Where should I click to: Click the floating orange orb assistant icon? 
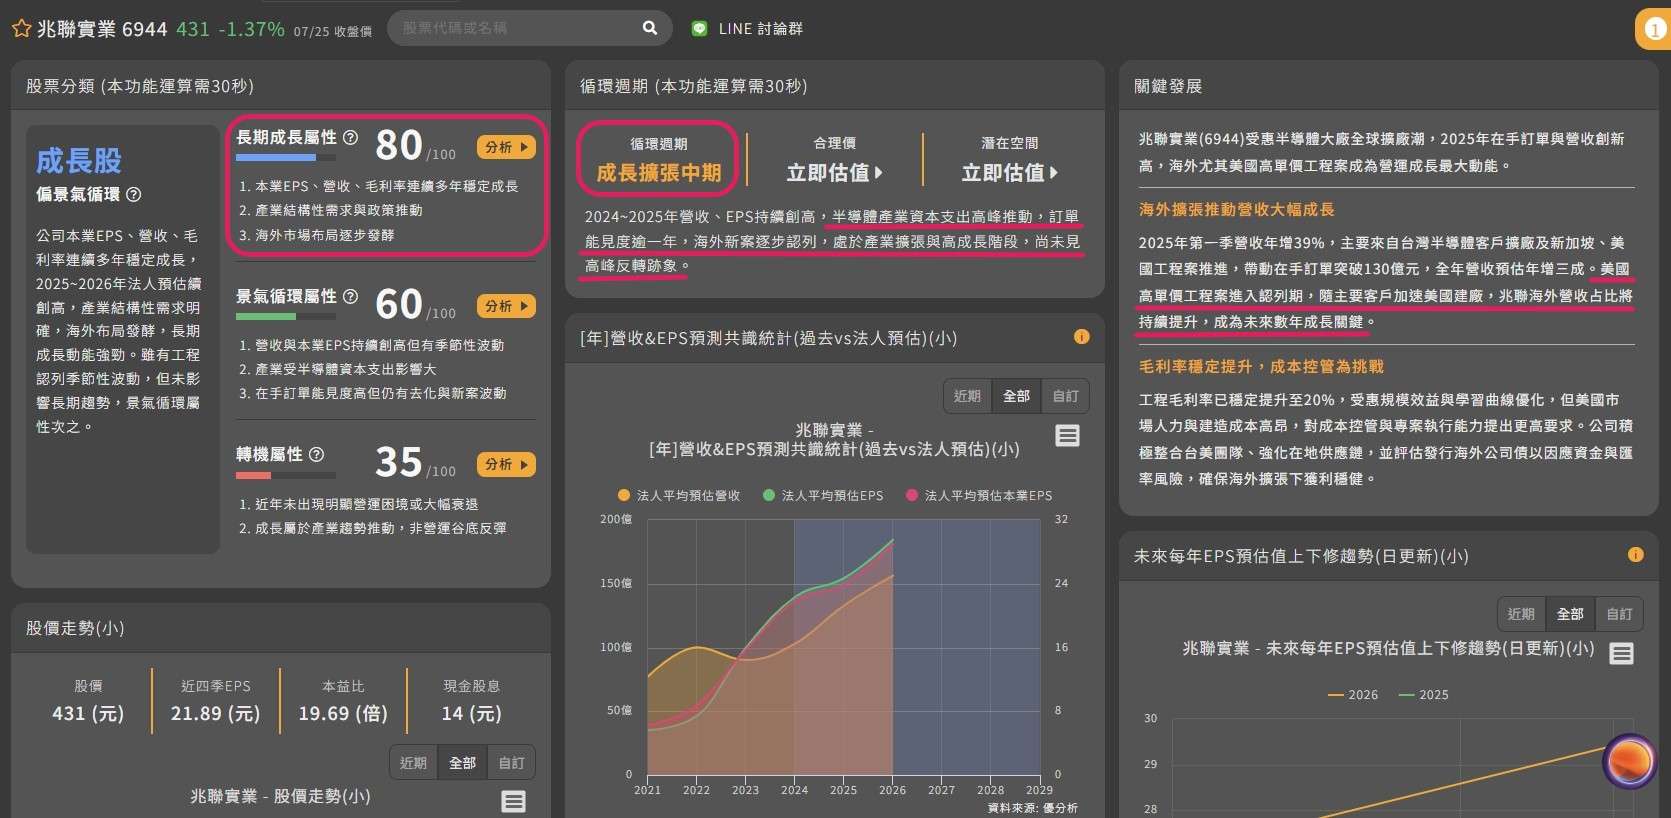(x=1629, y=761)
